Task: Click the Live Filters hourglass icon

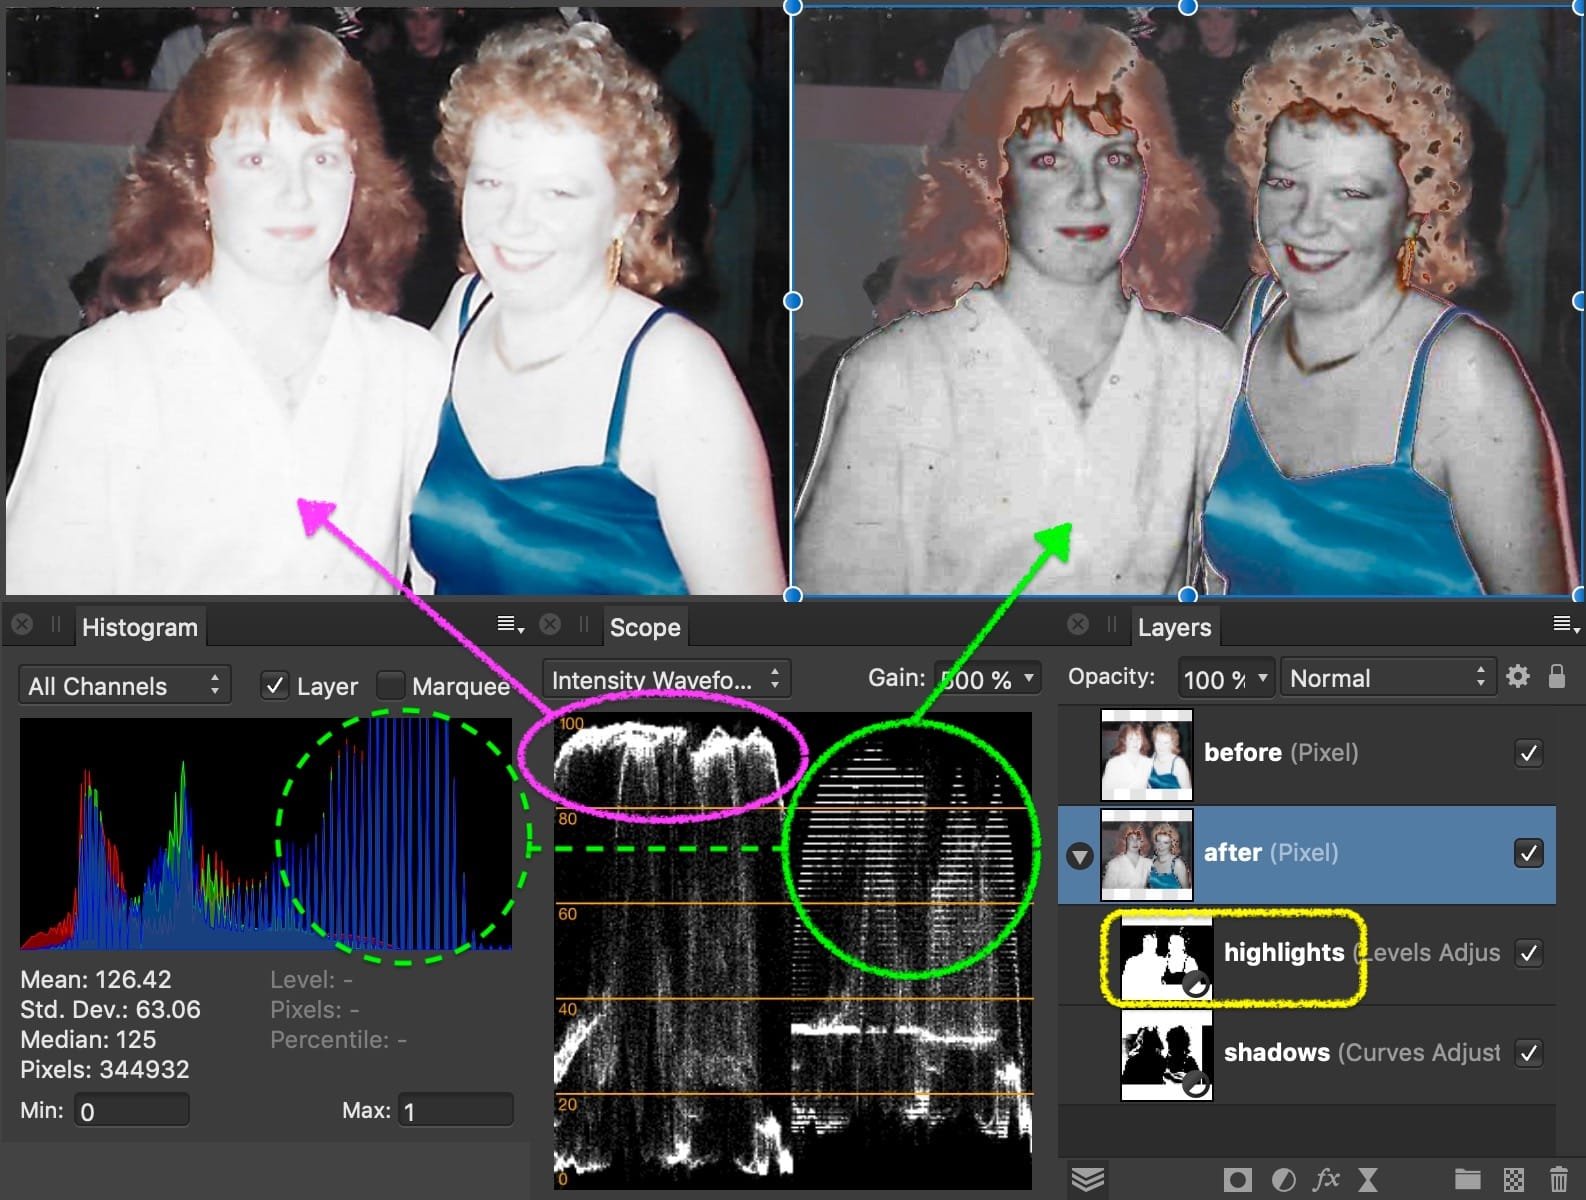Action: [1368, 1180]
